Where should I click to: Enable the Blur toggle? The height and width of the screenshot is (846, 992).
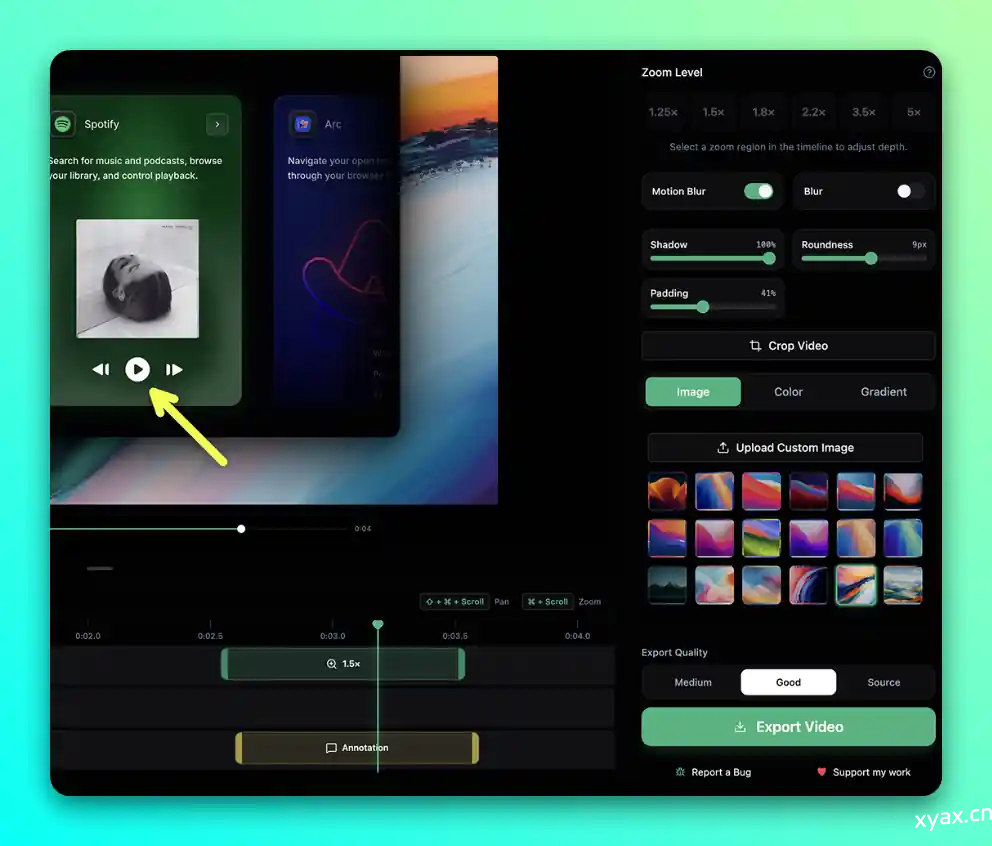pos(909,191)
